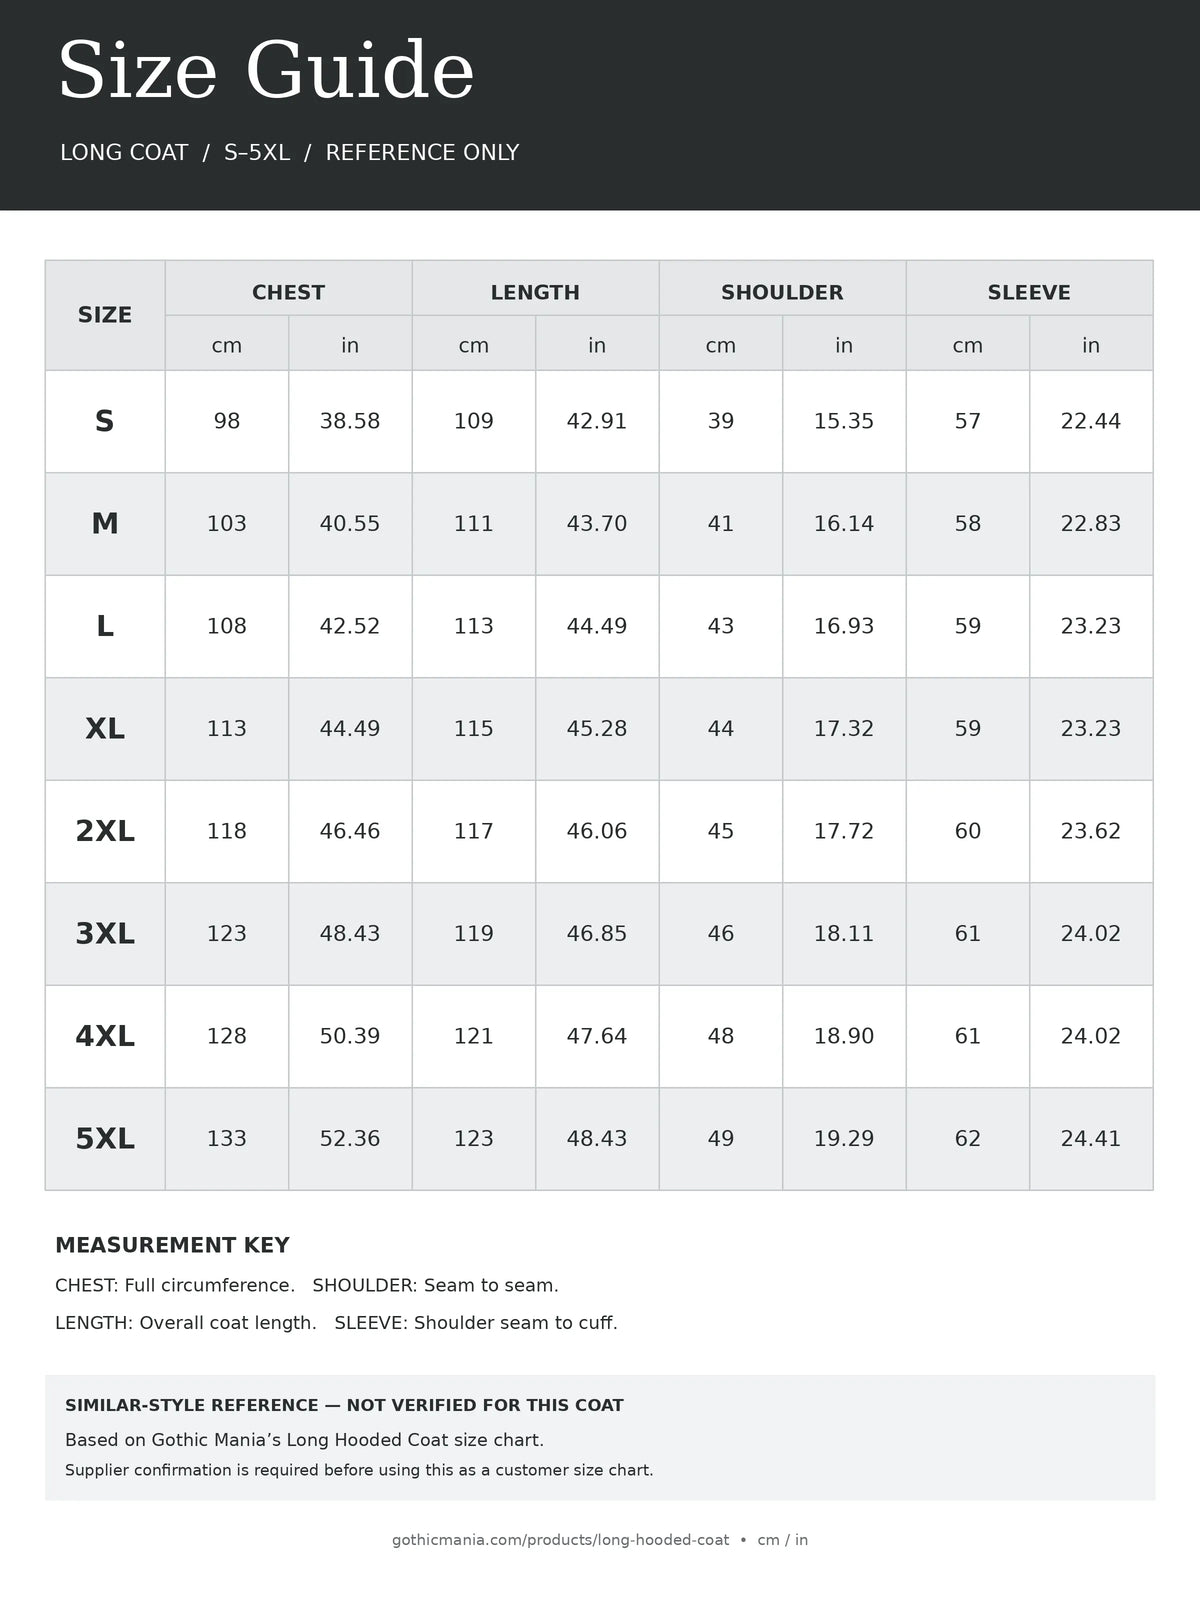
Task: Select the 5XL size row label
Action: point(105,1139)
